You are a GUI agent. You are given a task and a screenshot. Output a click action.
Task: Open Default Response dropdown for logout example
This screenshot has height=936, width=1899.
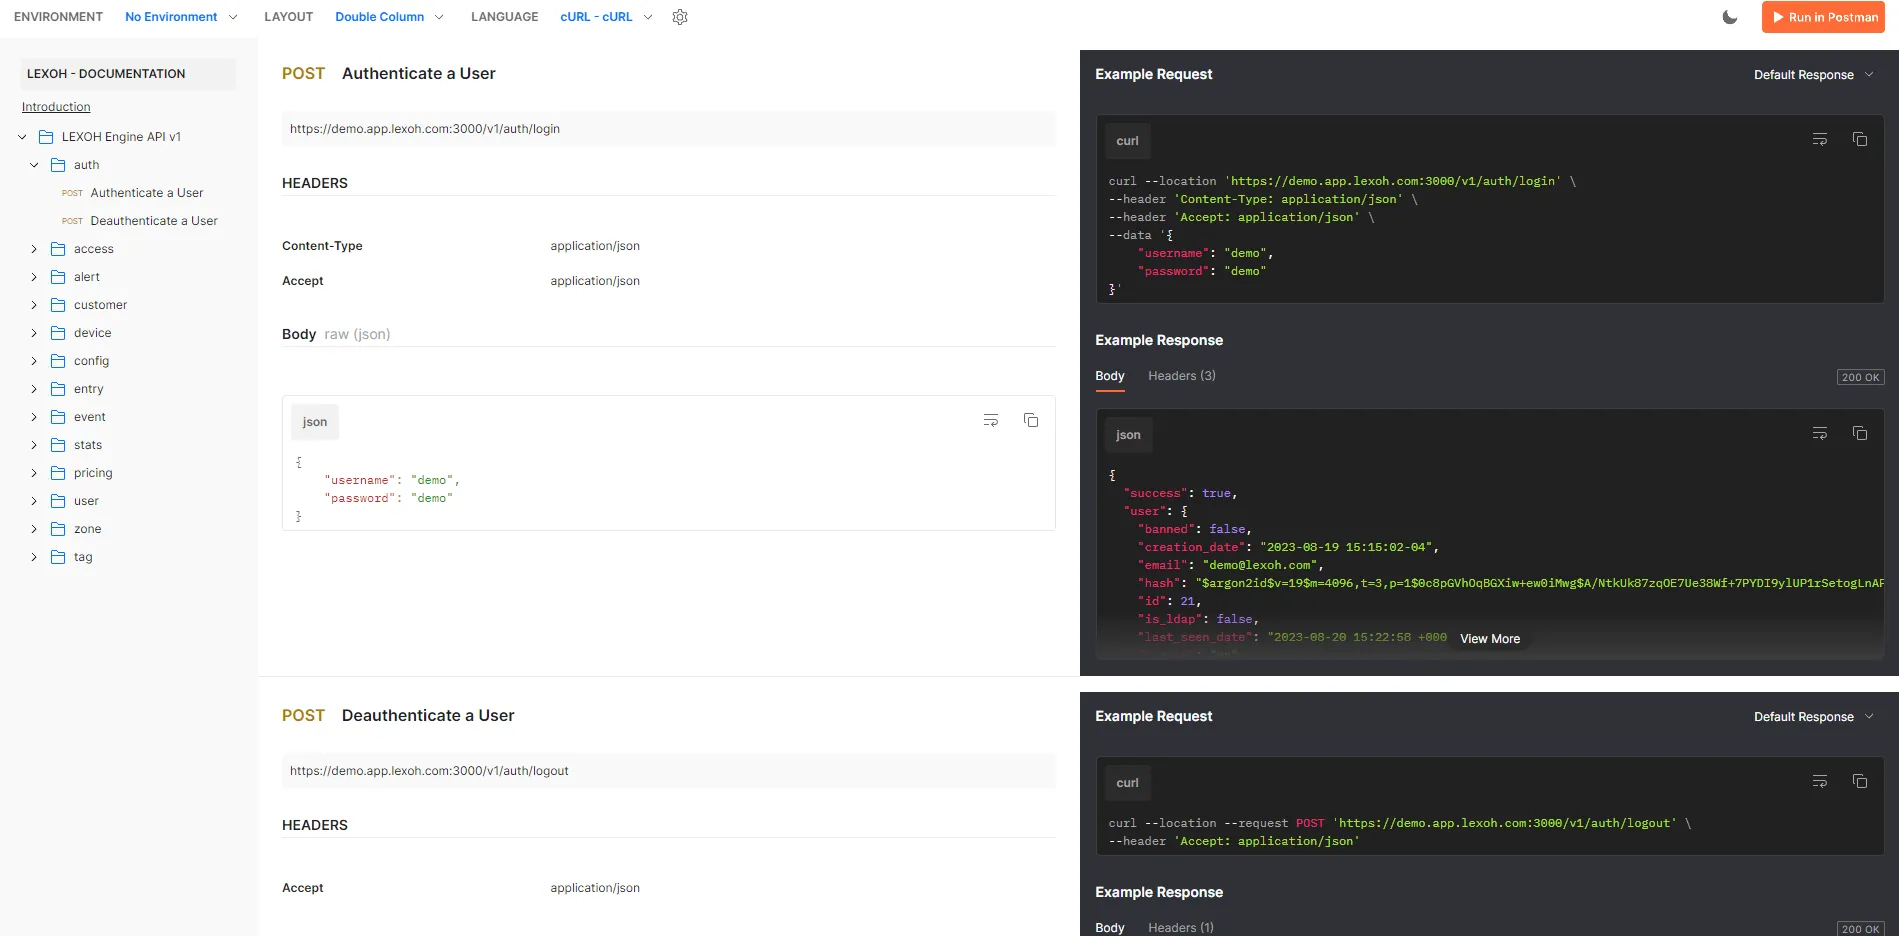1814,717
